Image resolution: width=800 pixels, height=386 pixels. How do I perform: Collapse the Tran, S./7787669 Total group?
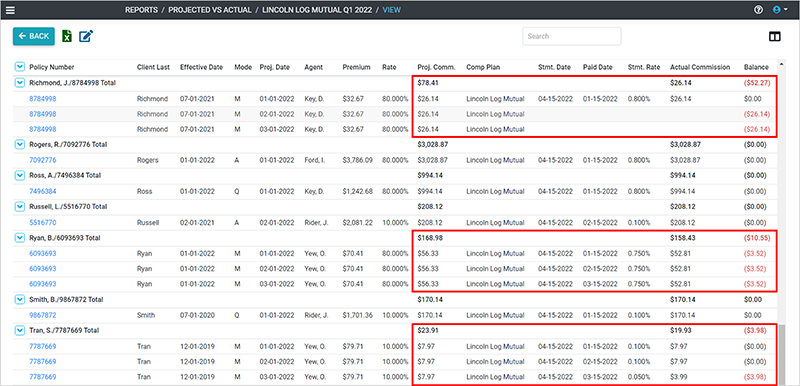tap(19, 330)
